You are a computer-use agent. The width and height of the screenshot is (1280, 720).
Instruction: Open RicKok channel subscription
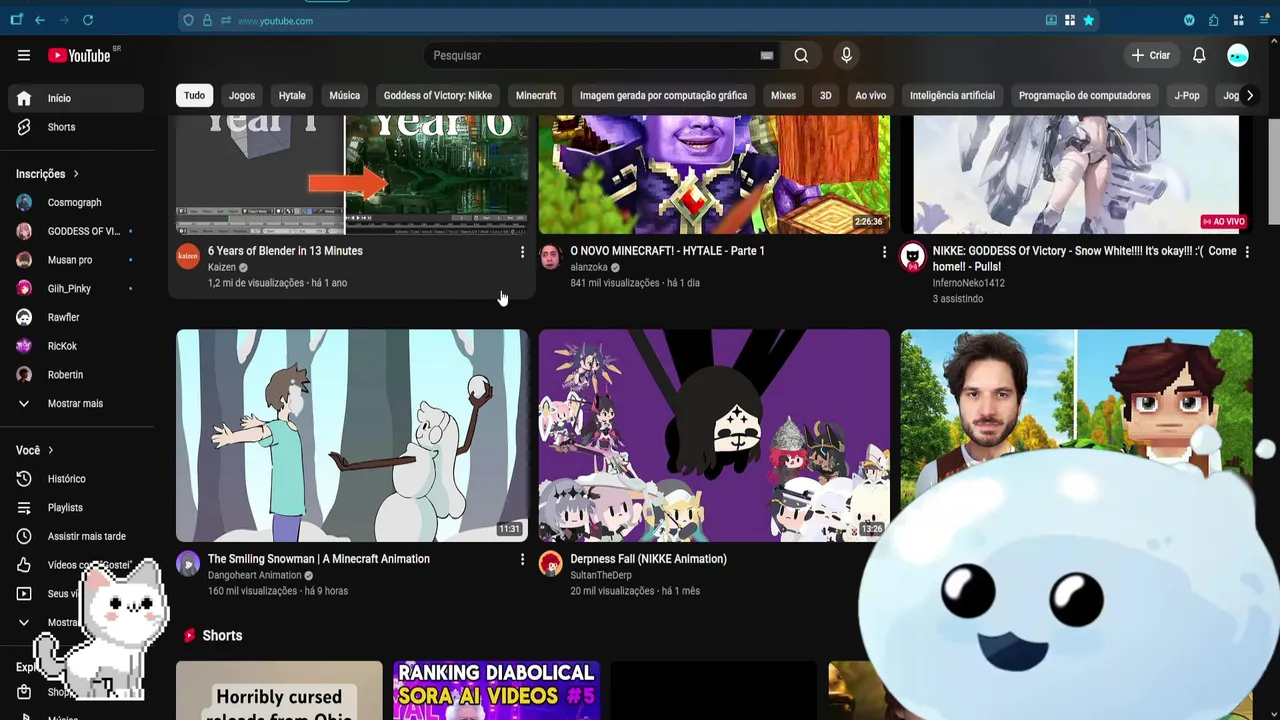76,346
